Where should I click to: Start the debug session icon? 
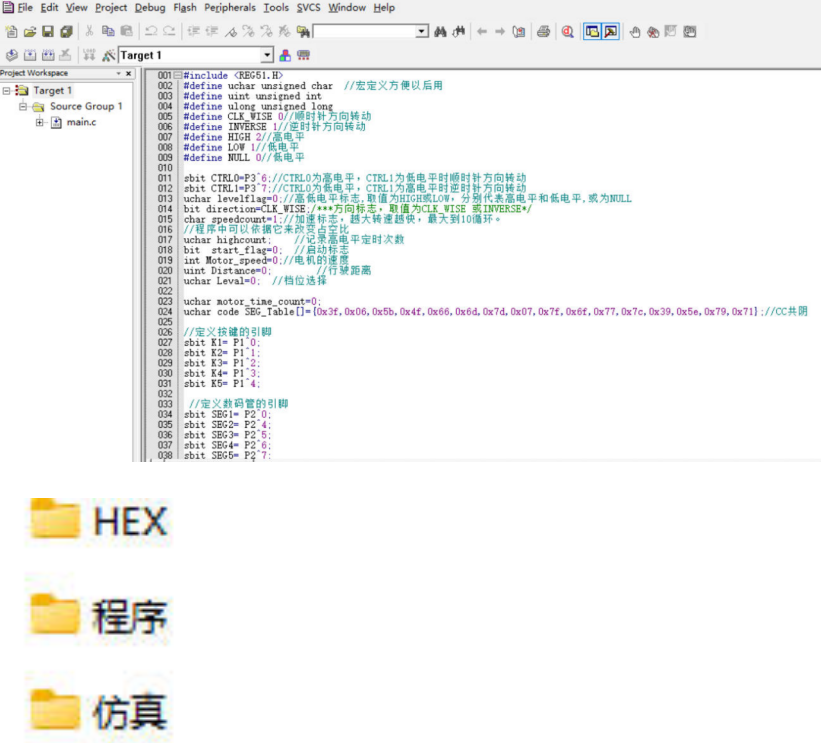[568, 32]
